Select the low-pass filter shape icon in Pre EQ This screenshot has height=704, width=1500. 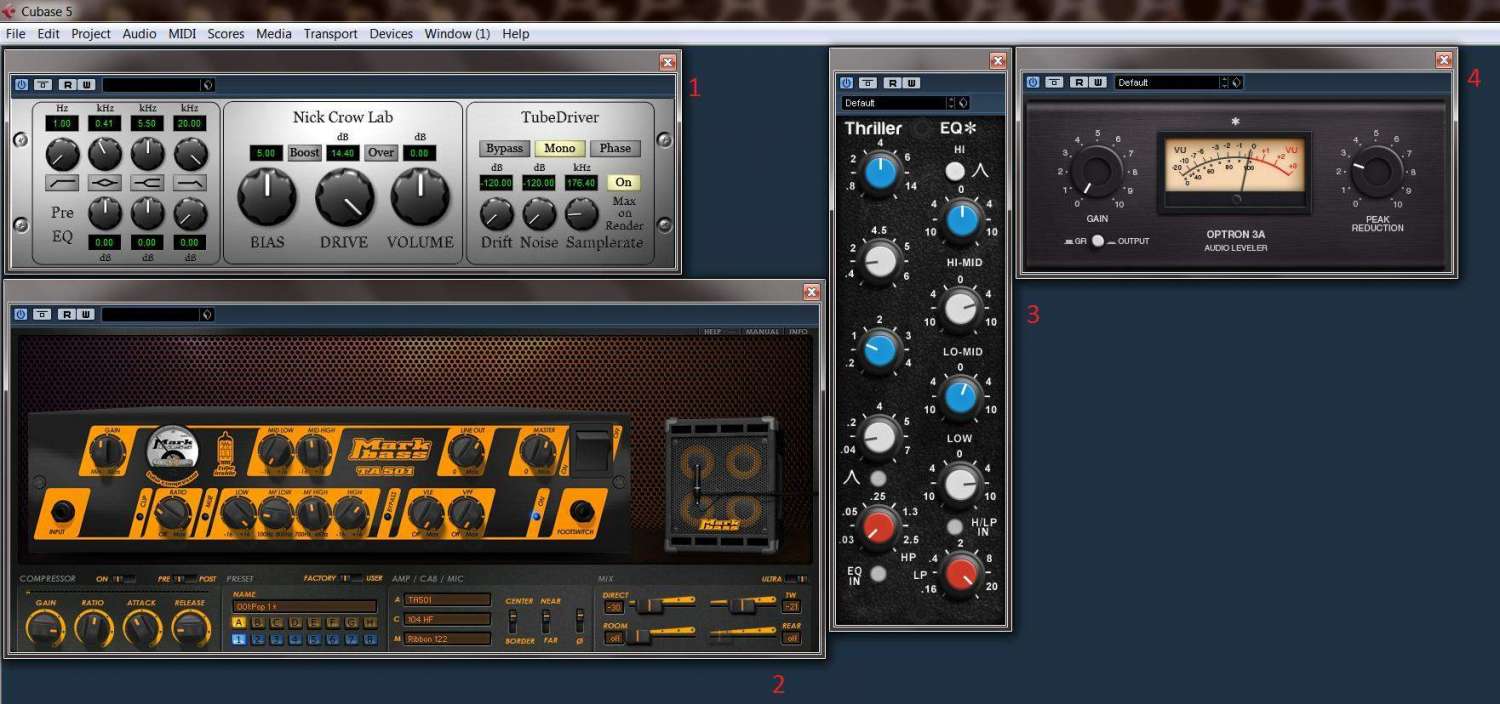(190, 182)
